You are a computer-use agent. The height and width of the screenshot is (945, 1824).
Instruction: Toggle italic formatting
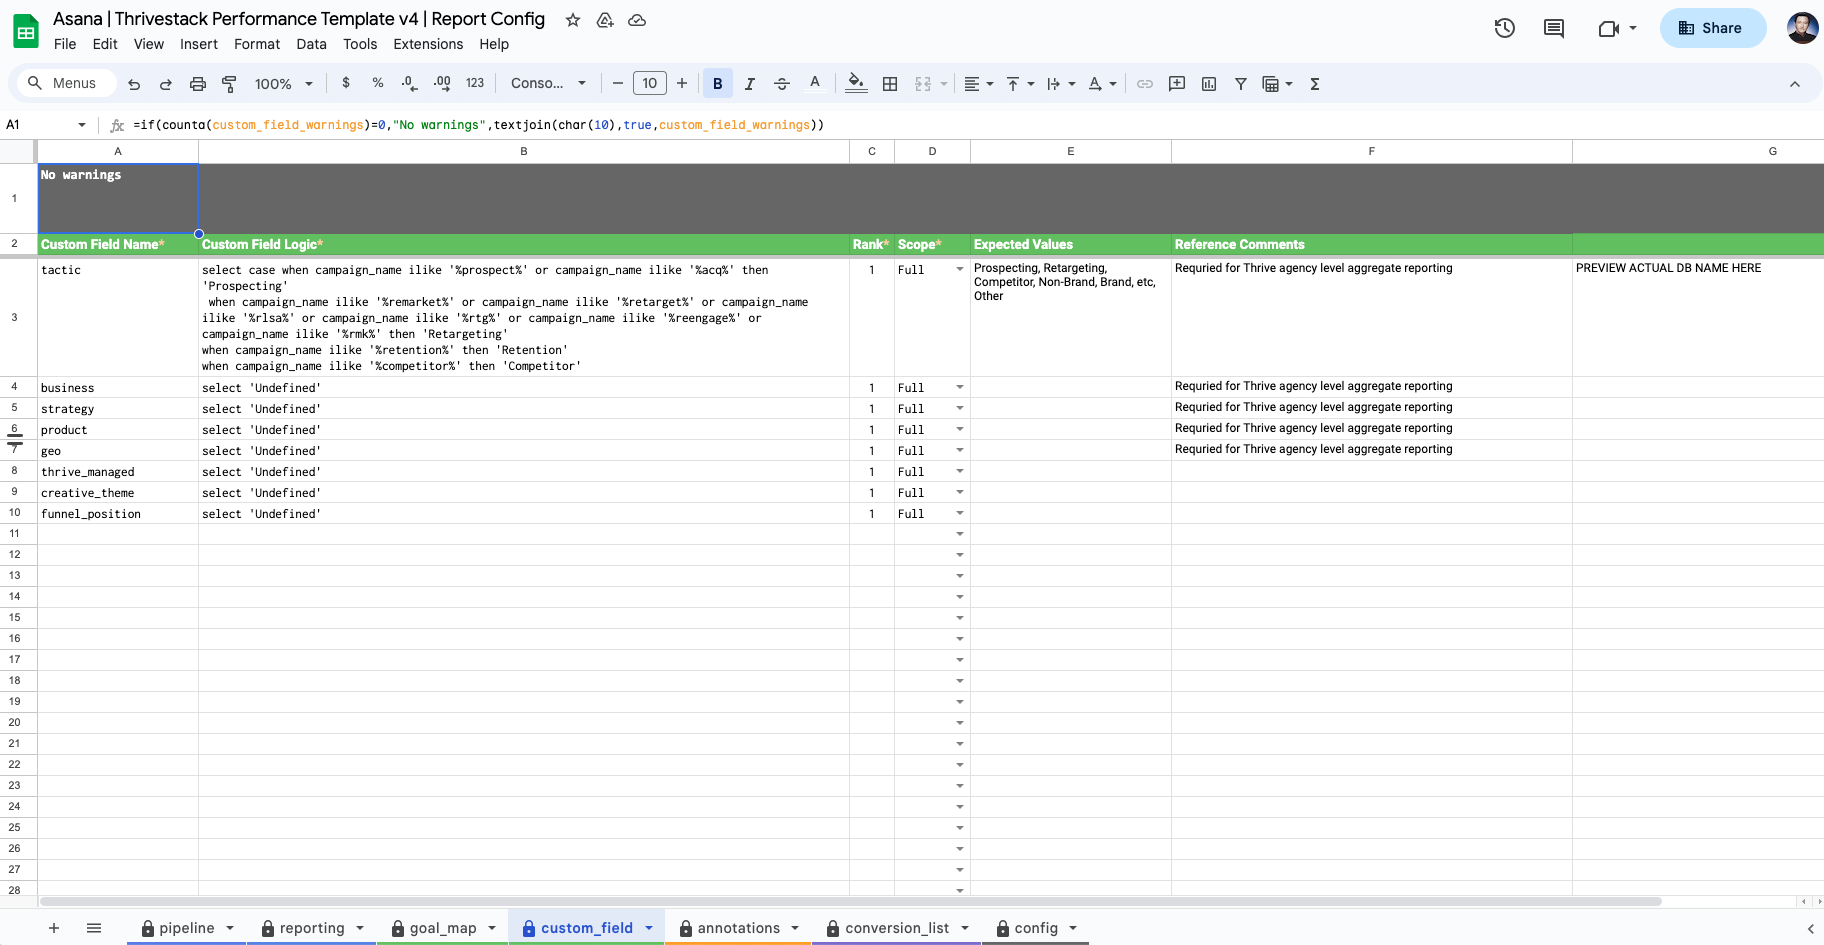(x=749, y=84)
